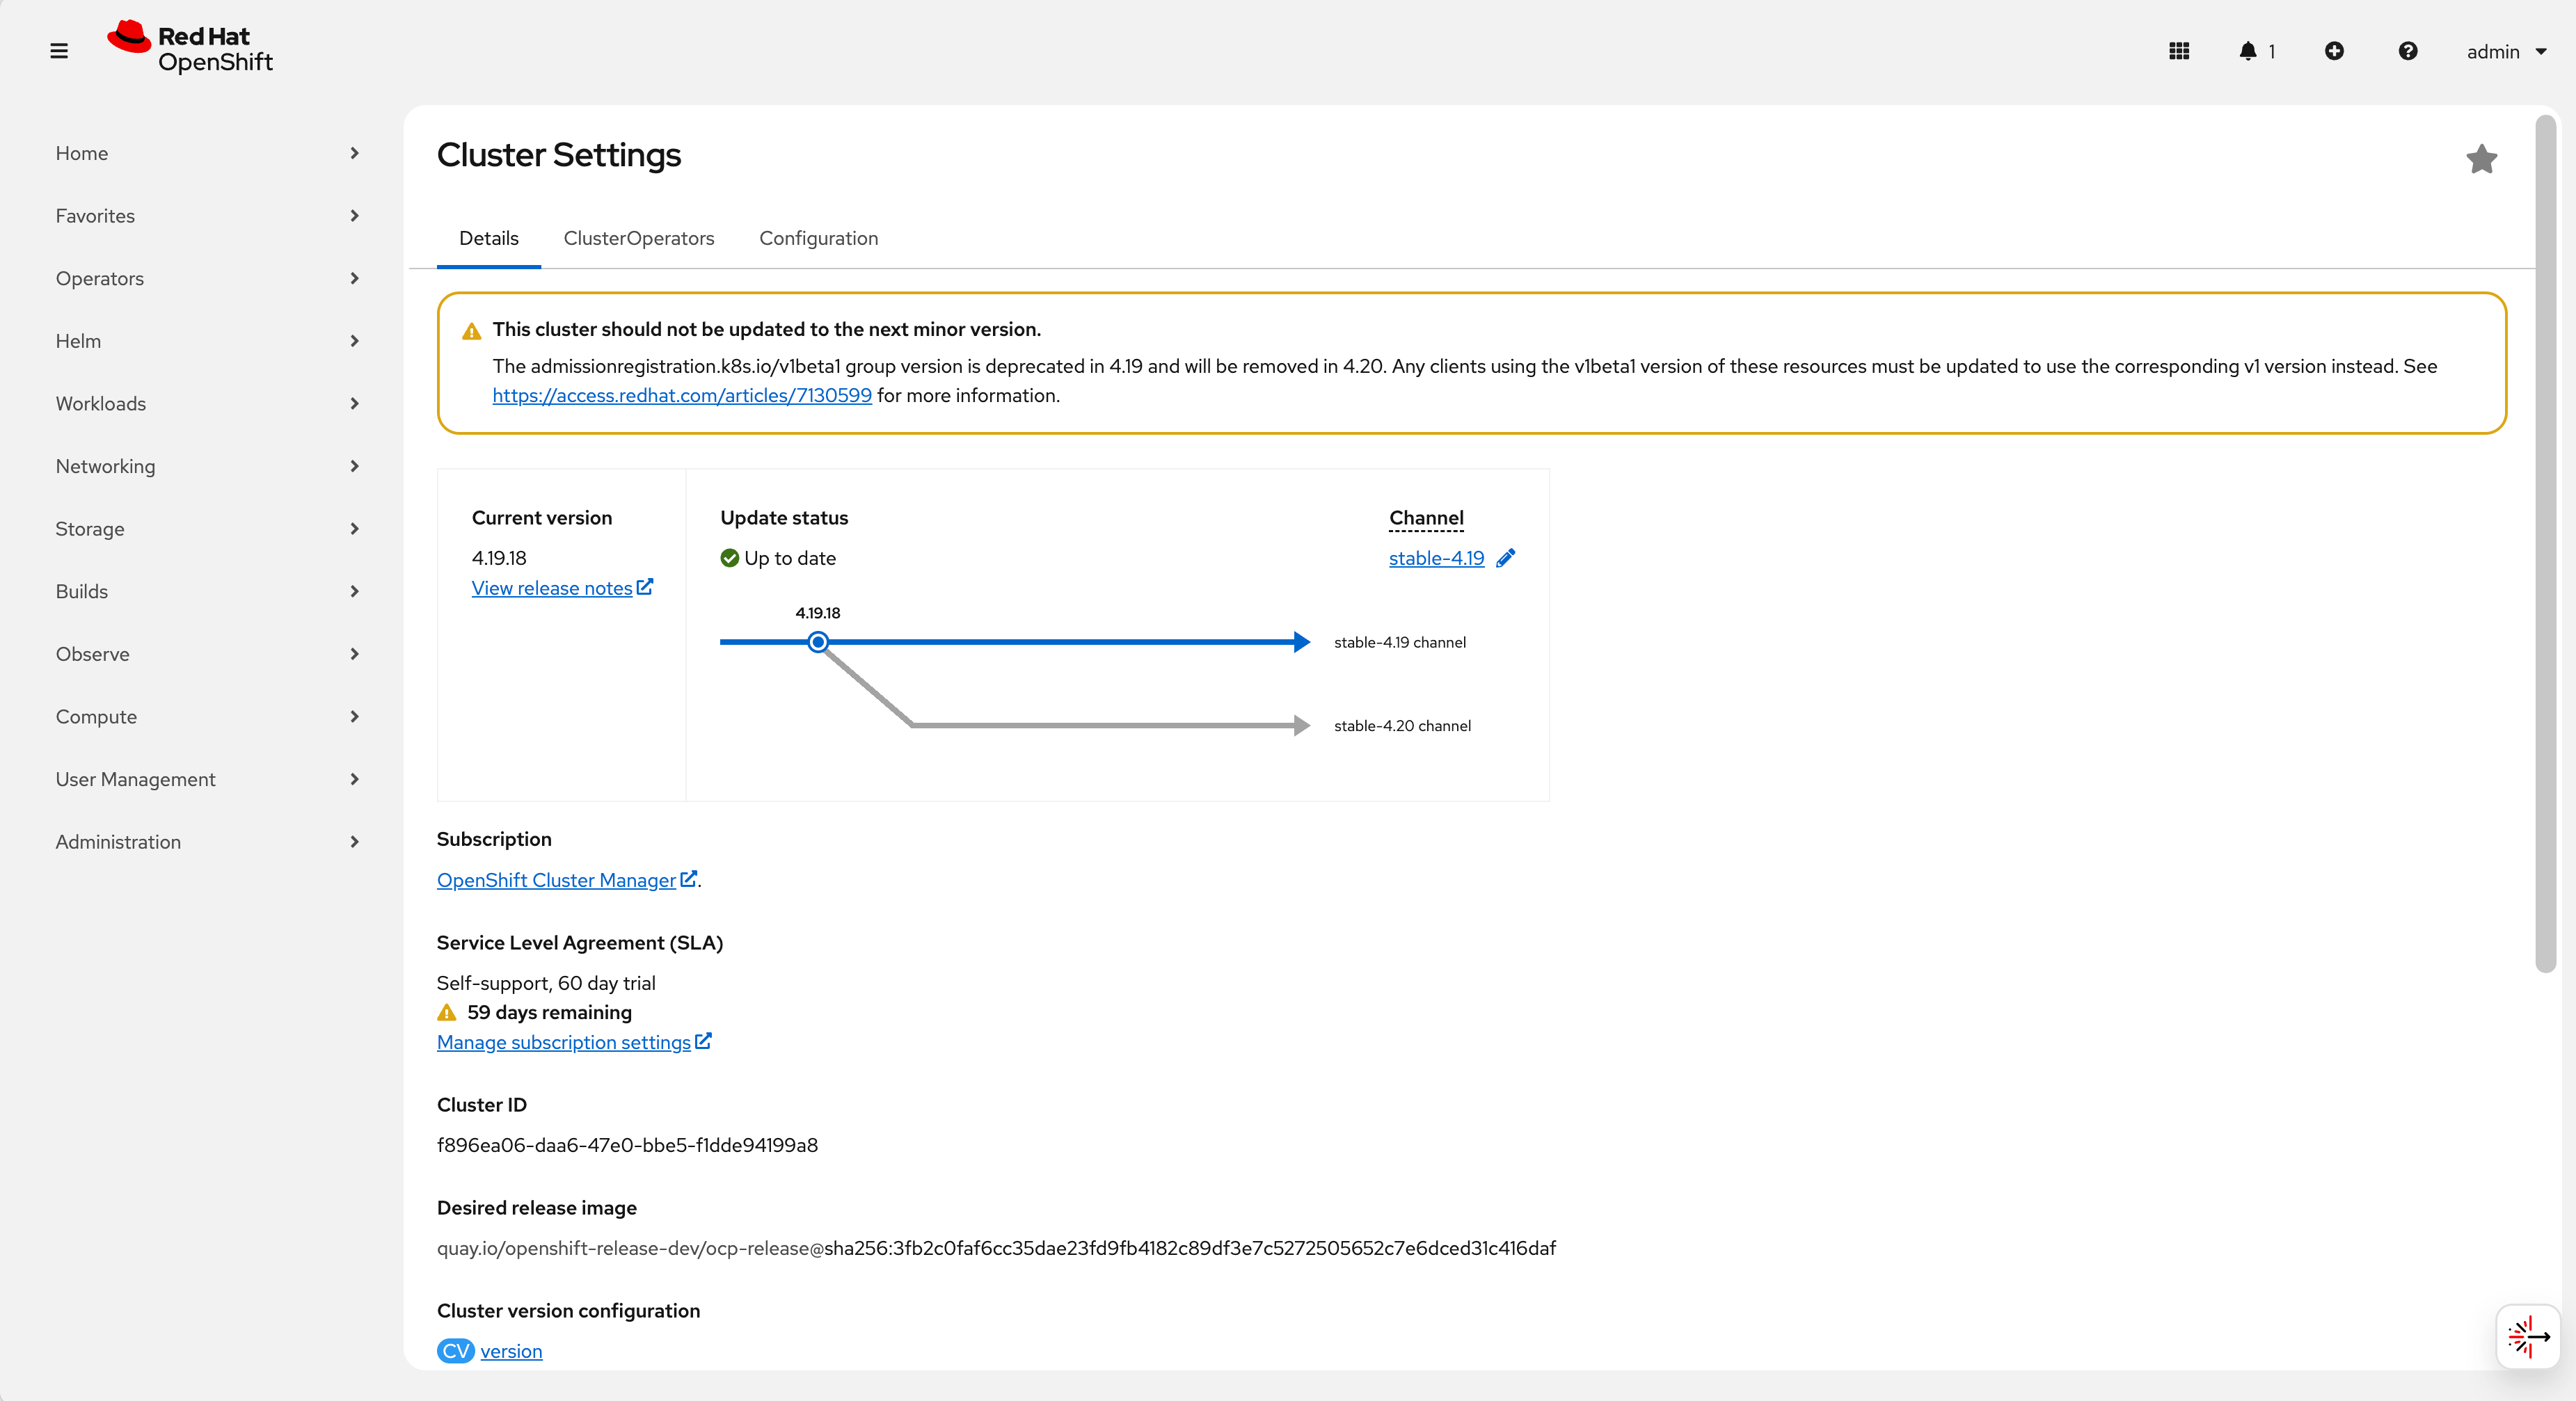Open the Lightspeed assistant floating button
Viewport: 2576px width, 1401px height.
click(2527, 1336)
